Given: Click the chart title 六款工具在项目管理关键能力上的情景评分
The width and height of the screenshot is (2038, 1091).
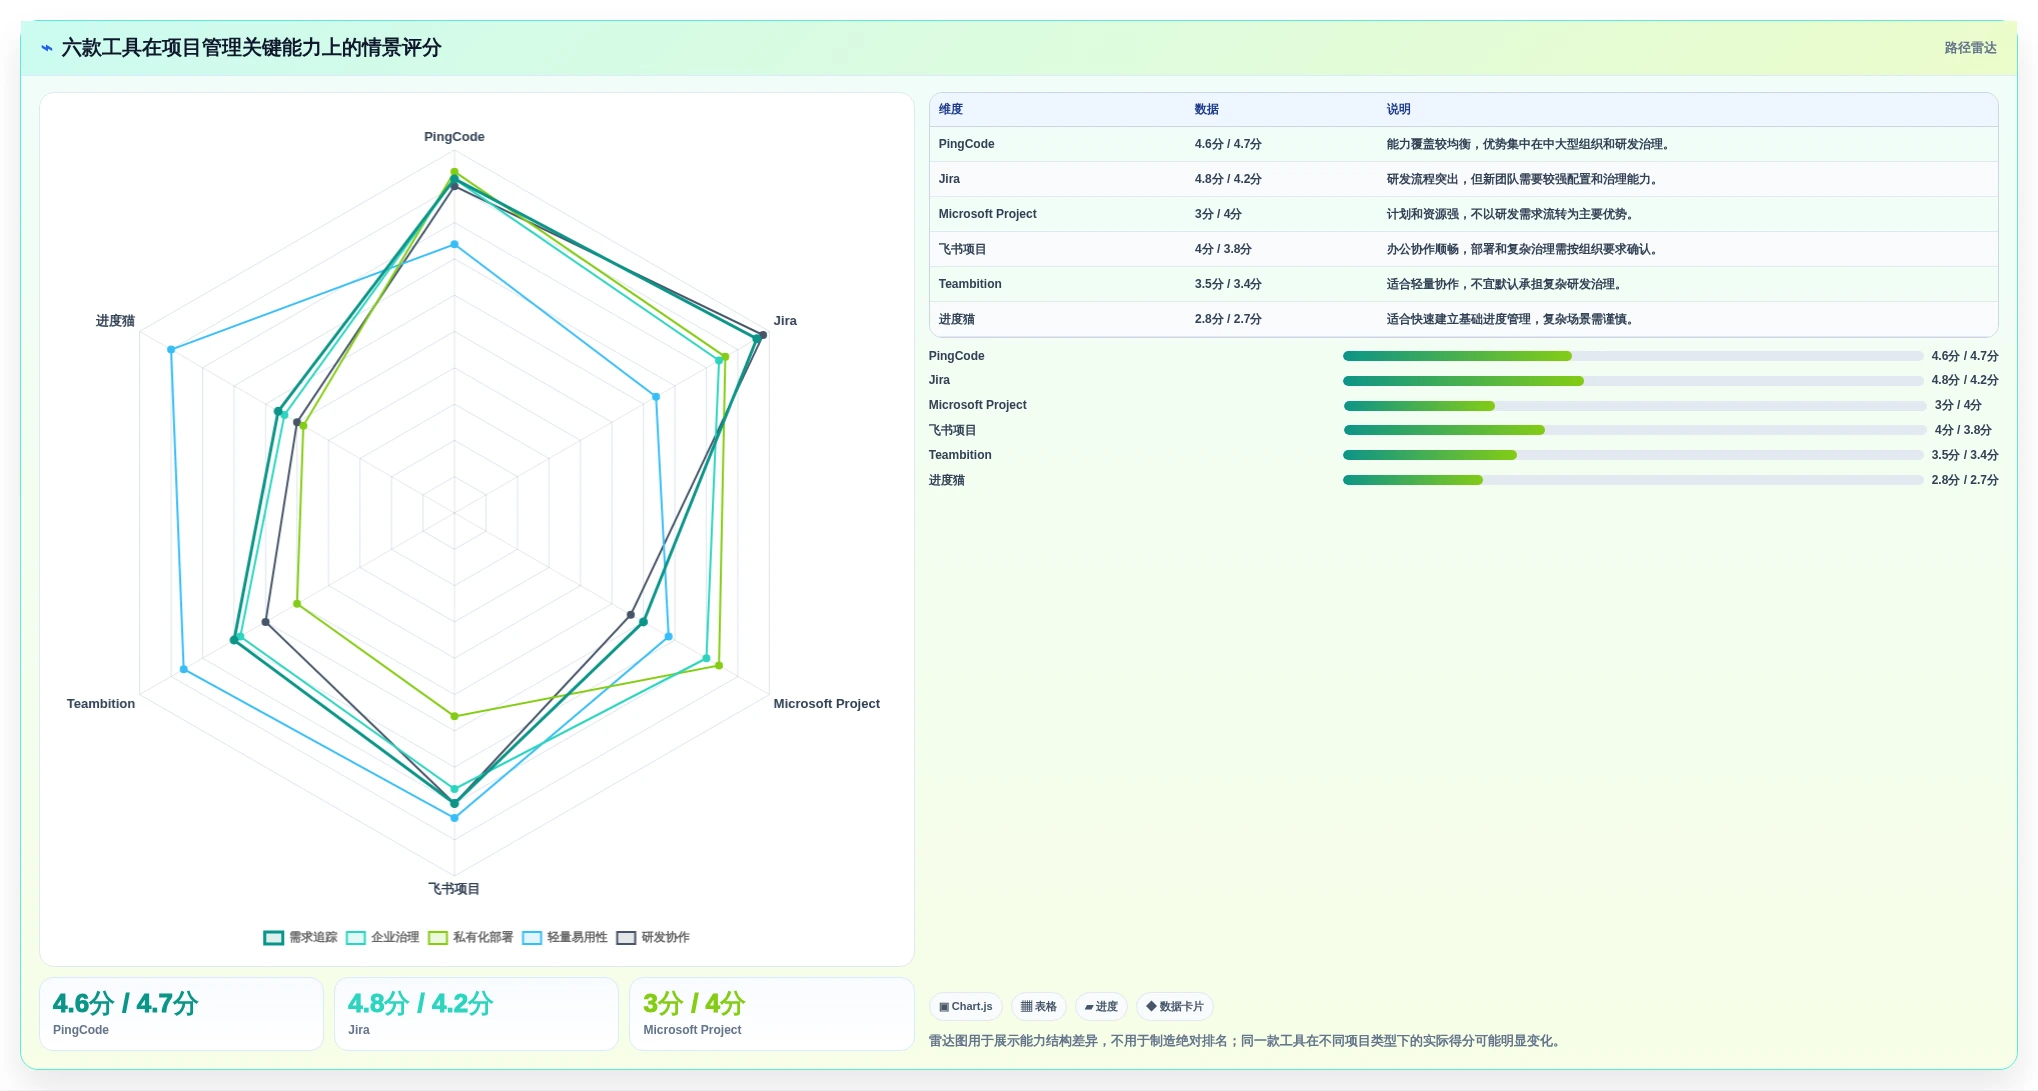Looking at the screenshot, I should tap(251, 48).
